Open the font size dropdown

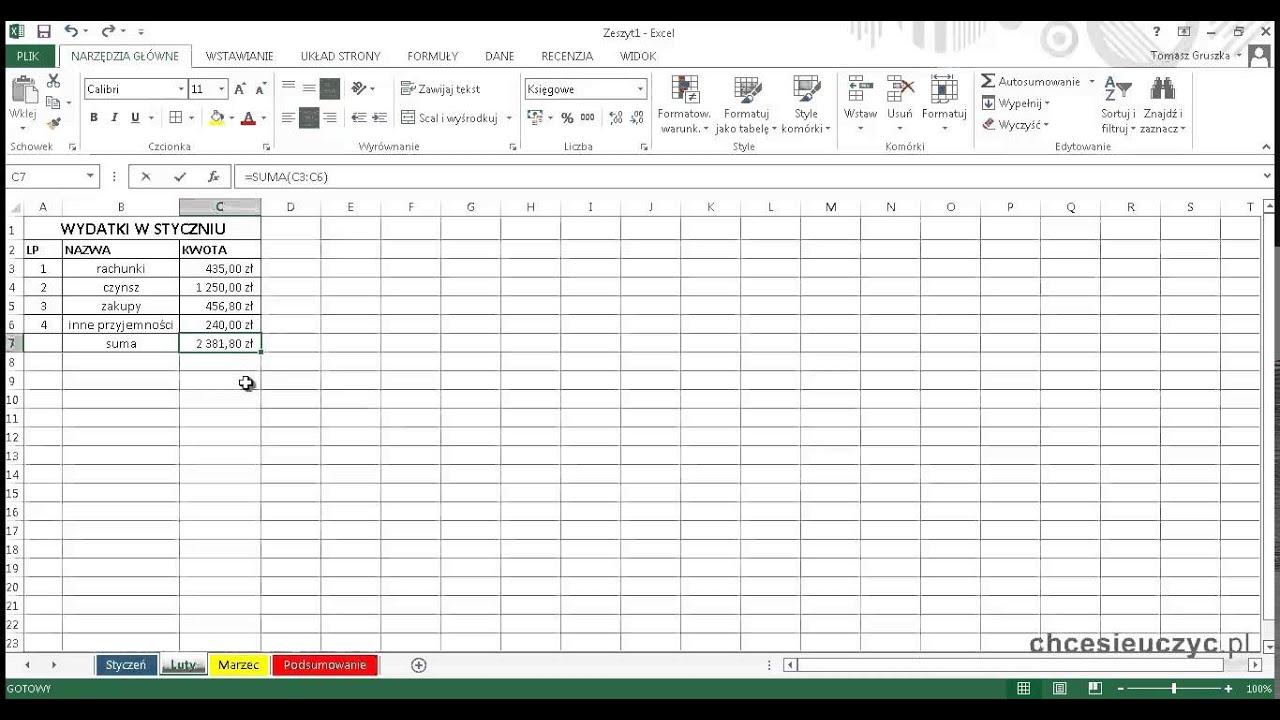222,89
